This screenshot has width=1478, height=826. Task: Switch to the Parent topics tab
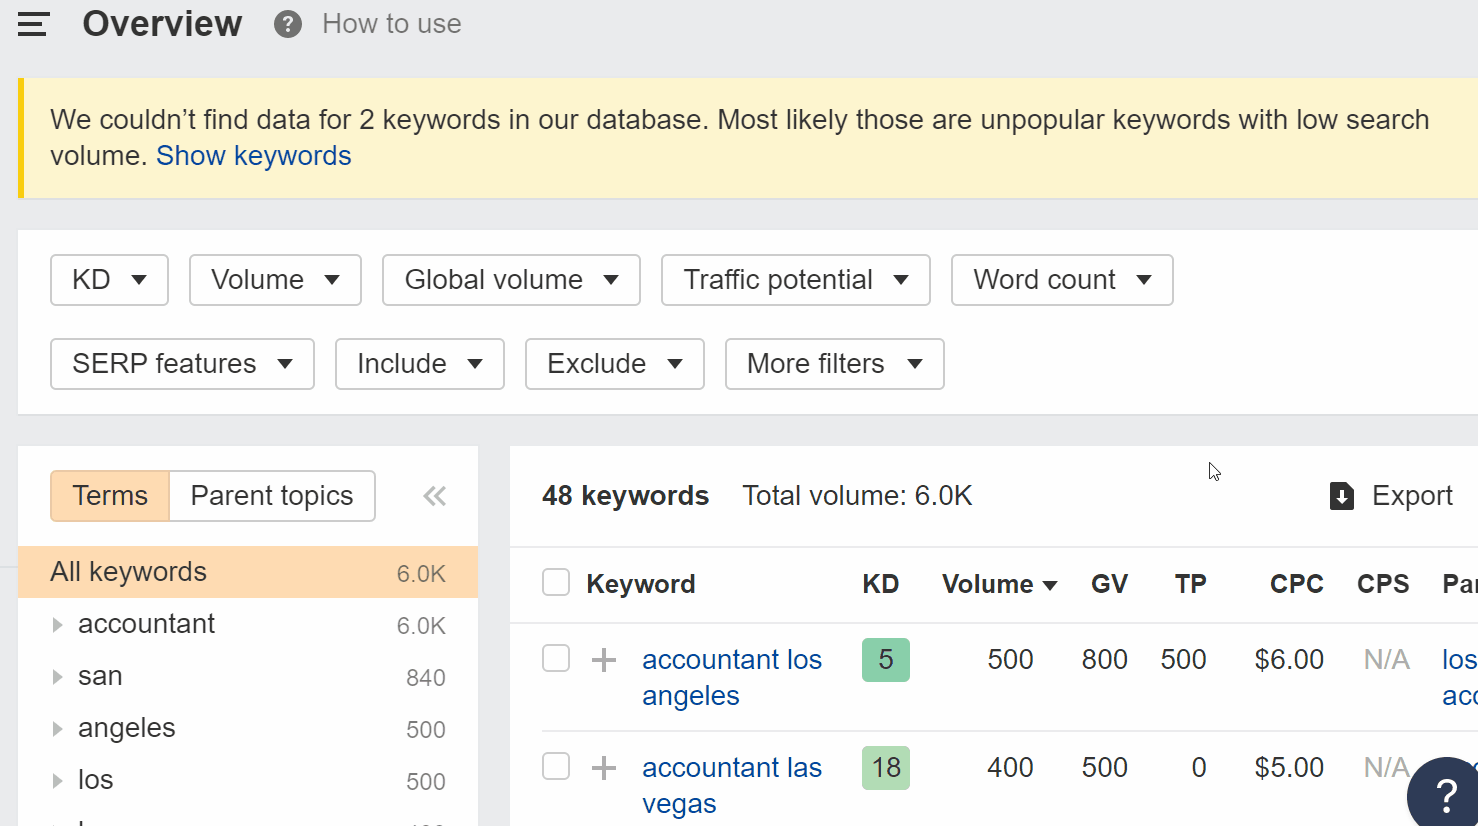[271, 495]
